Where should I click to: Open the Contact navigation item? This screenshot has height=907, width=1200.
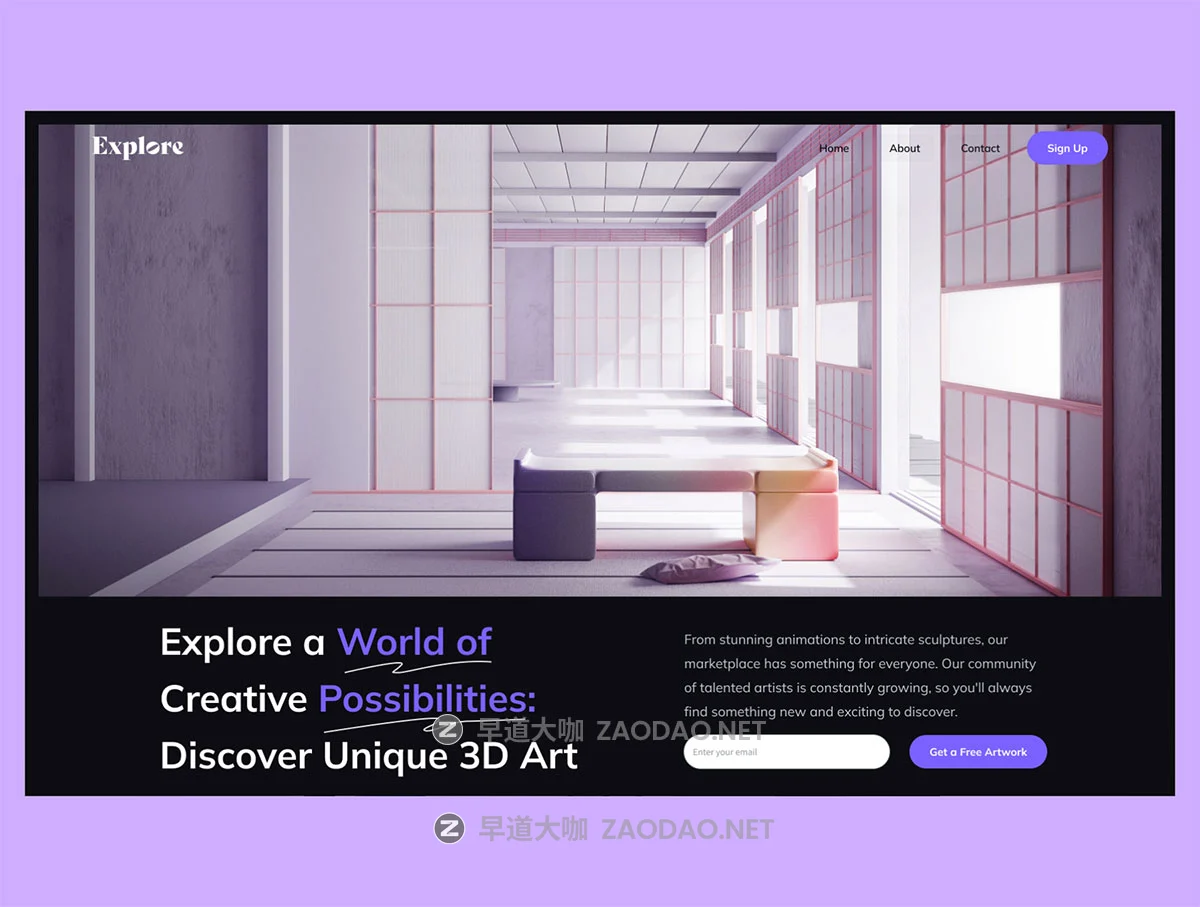[x=979, y=148]
